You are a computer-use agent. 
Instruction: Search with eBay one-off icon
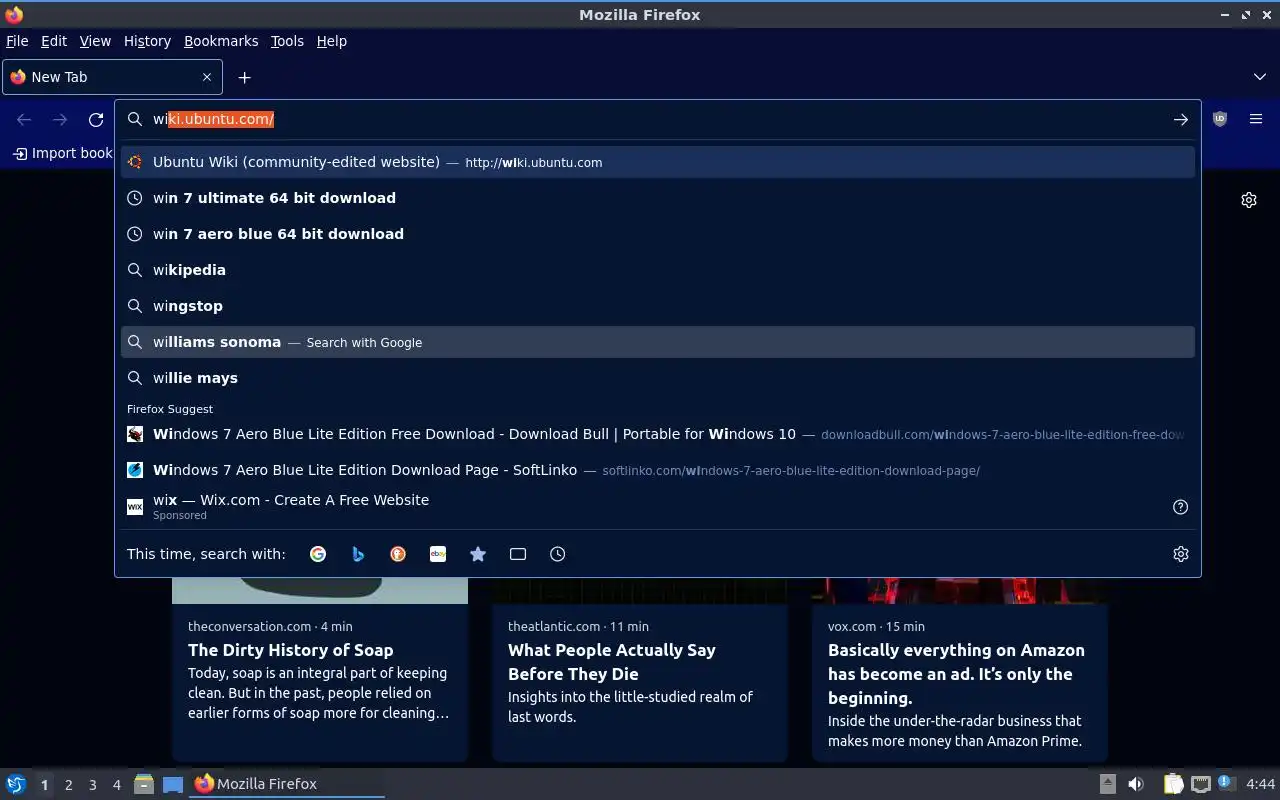pyautogui.click(x=438, y=554)
